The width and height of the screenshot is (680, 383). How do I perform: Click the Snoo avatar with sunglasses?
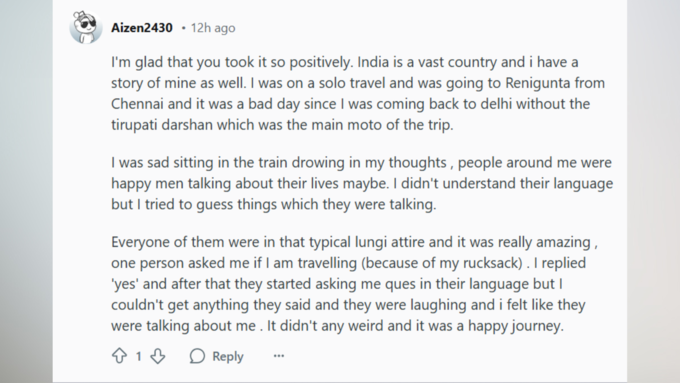click(x=86, y=27)
